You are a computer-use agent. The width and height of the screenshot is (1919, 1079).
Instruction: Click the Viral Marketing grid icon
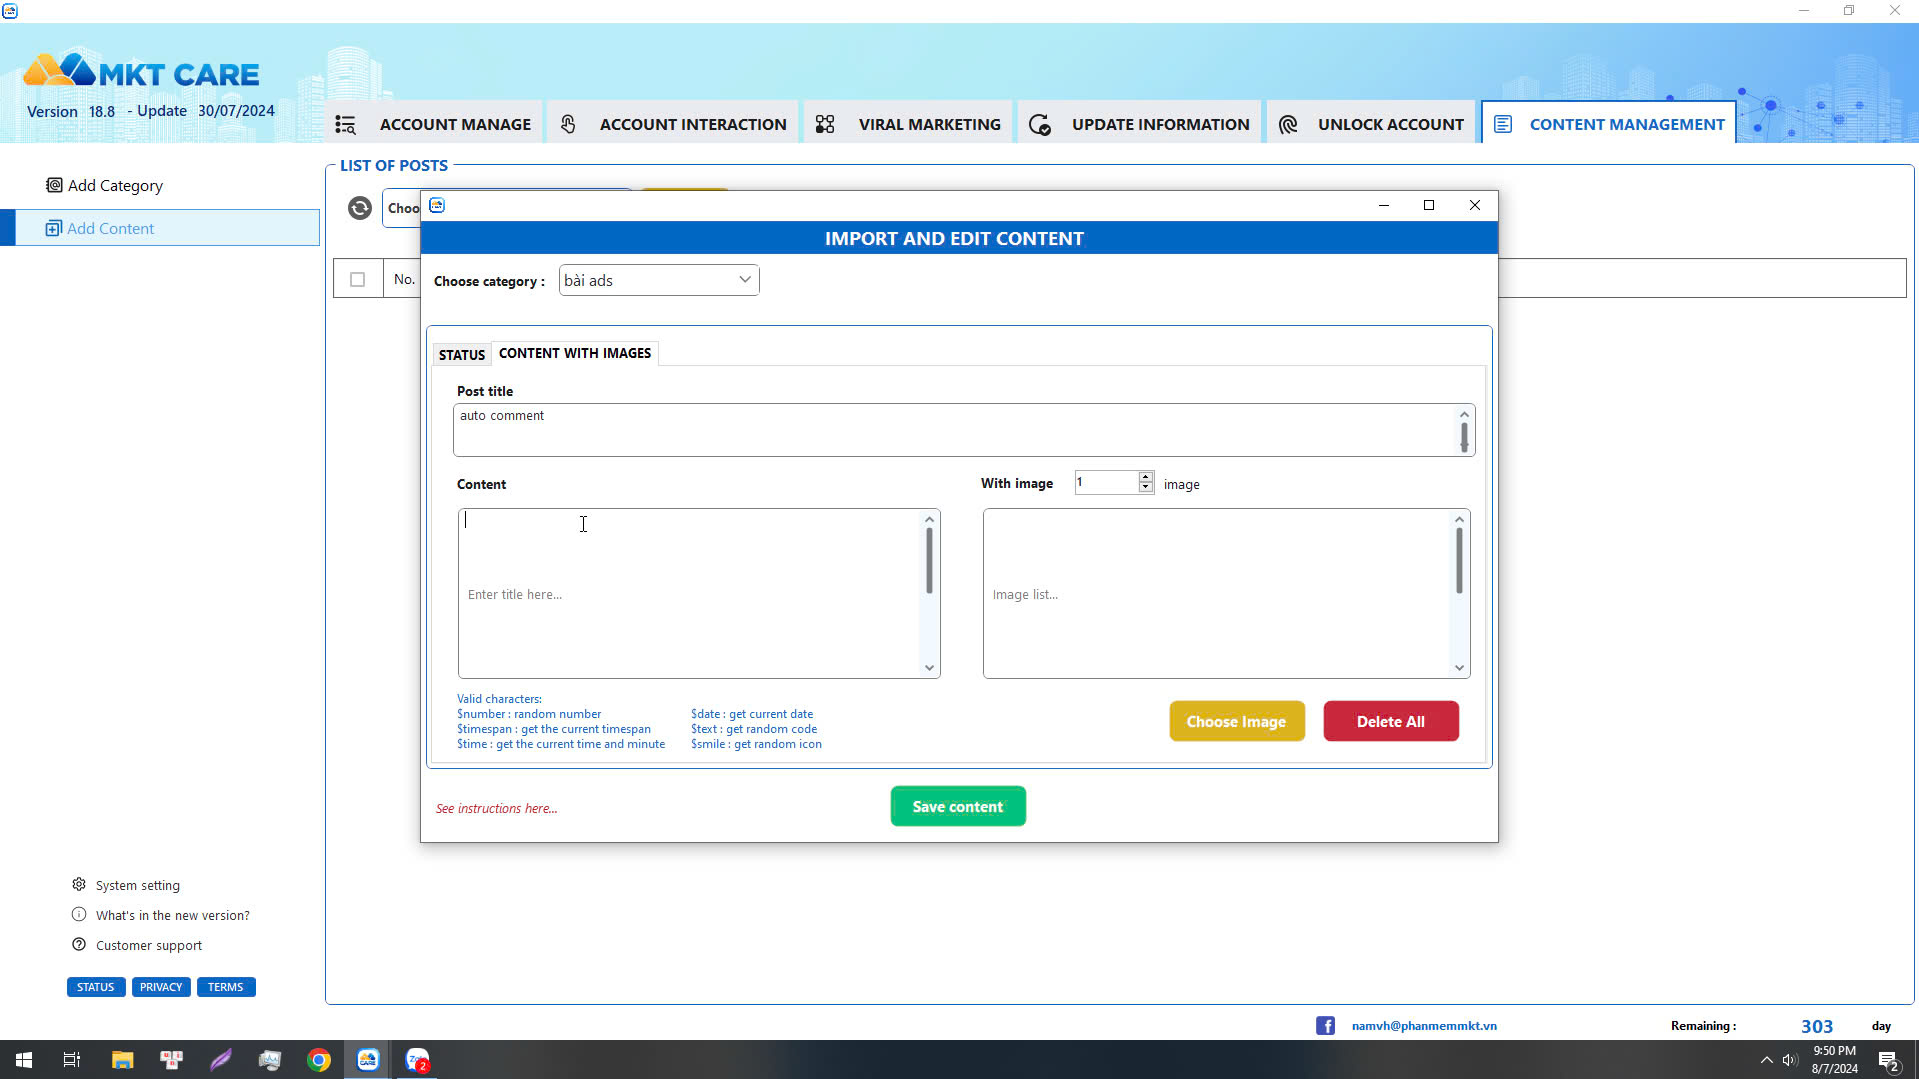point(825,124)
